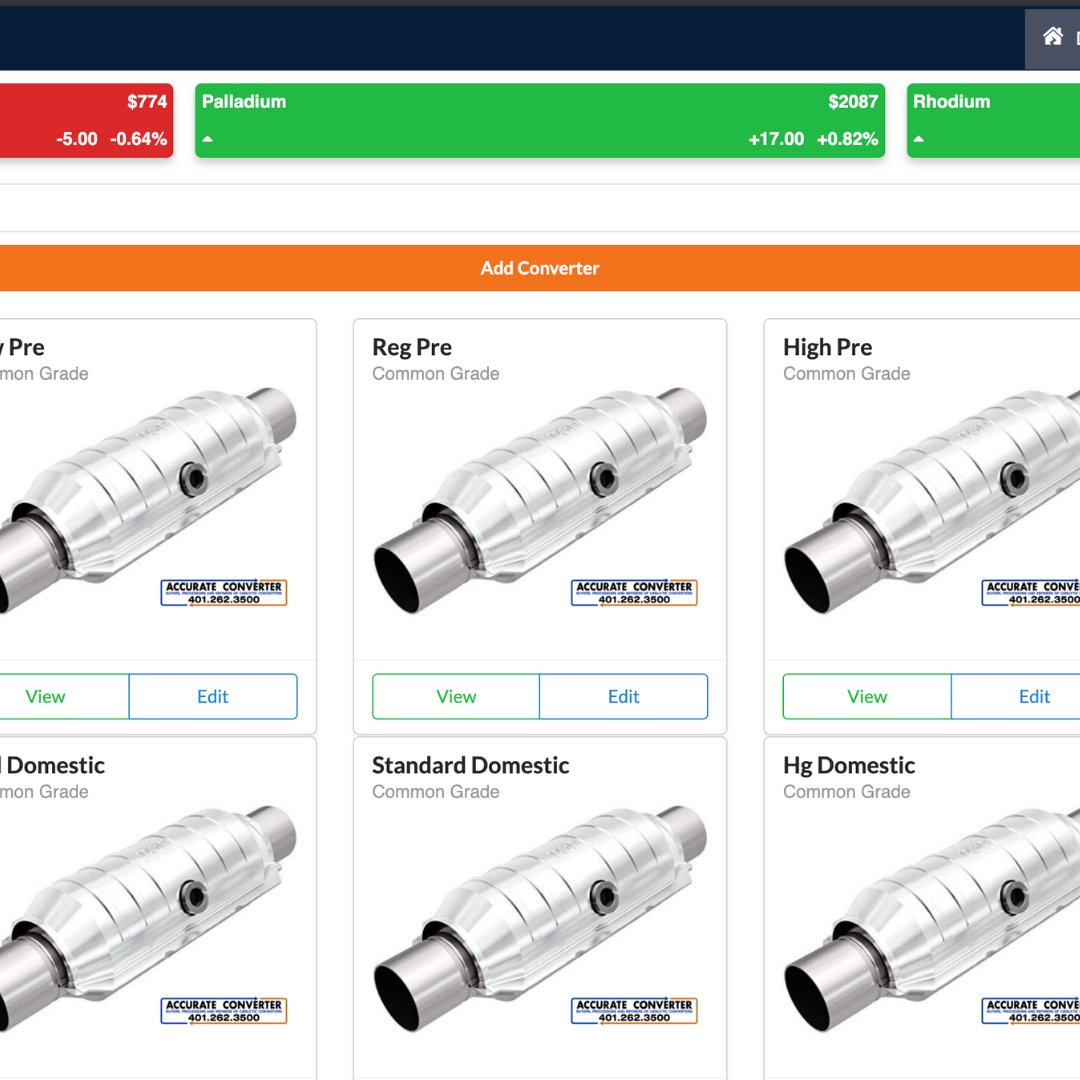Click the Home icon in the navigation bar
The width and height of the screenshot is (1080, 1080).
pyautogui.click(x=1052, y=37)
